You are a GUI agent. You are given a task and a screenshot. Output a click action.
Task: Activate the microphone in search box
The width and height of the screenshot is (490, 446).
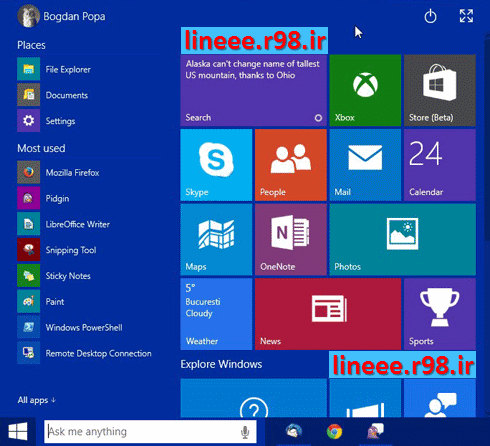[245, 432]
